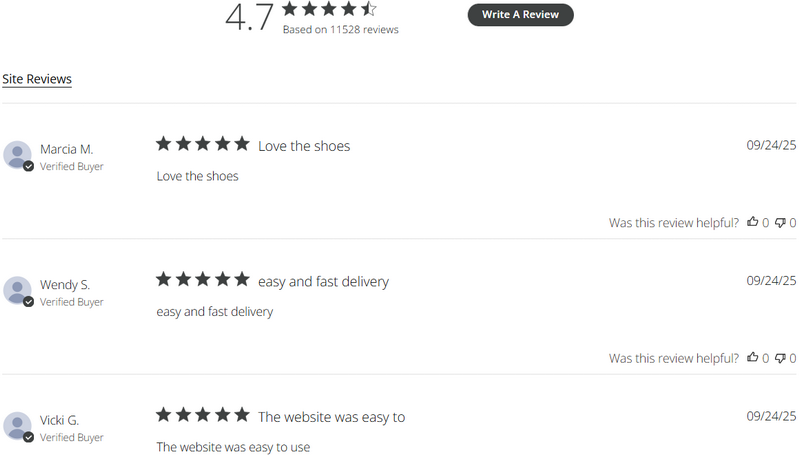Click Wendy S.'s five-star rating
Image resolution: width=800 pixels, height=455 pixels.
(202, 280)
